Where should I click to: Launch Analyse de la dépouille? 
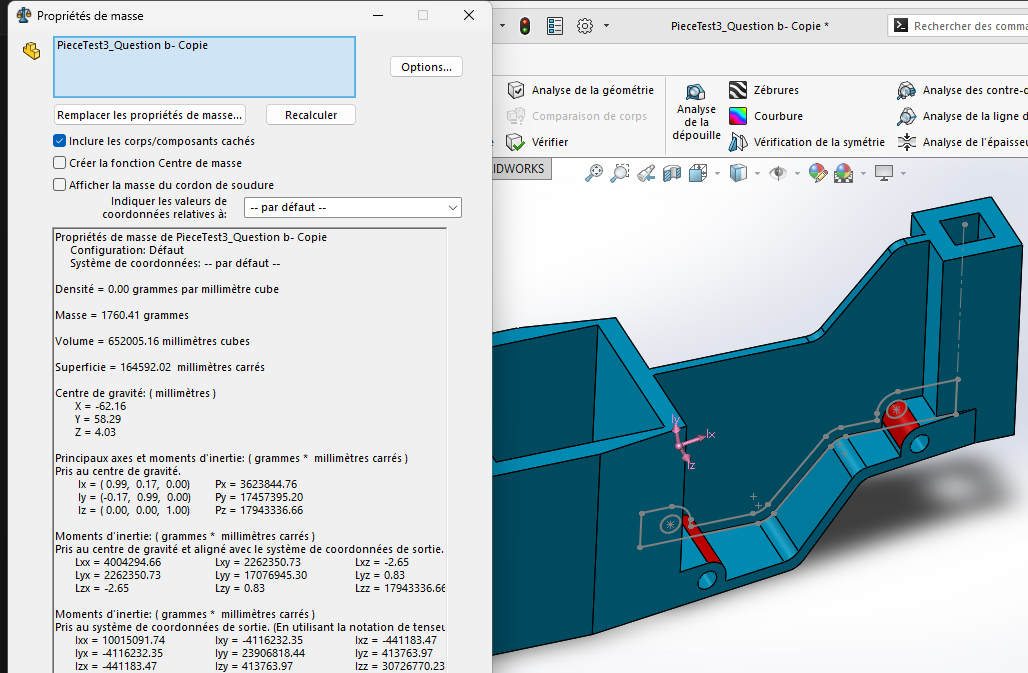[696, 110]
